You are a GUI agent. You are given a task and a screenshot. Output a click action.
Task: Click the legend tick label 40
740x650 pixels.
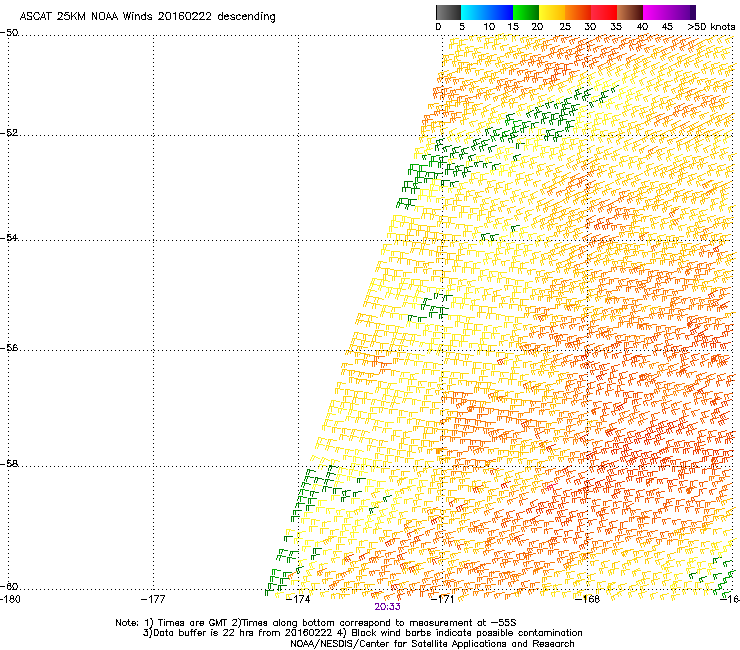pos(642,27)
